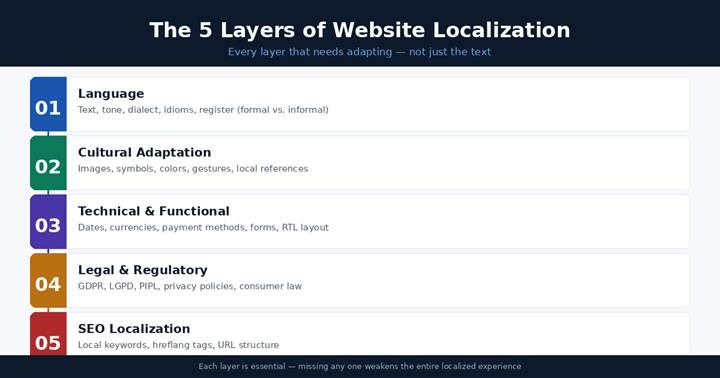Image resolution: width=720 pixels, height=378 pixels.
Task: Click the 'SEO Localization' heading
Action: click(x=134, y=329)
